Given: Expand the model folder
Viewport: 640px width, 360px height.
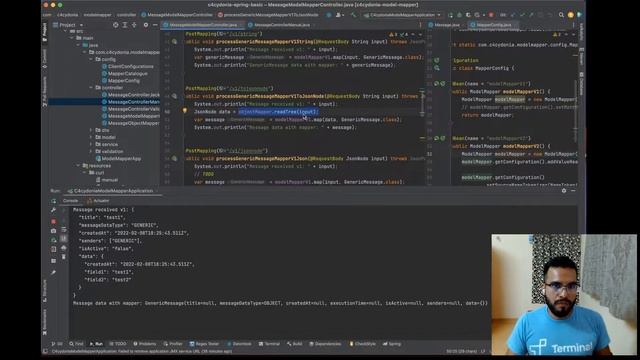Looking at the screenshot, I should (91, 137).
